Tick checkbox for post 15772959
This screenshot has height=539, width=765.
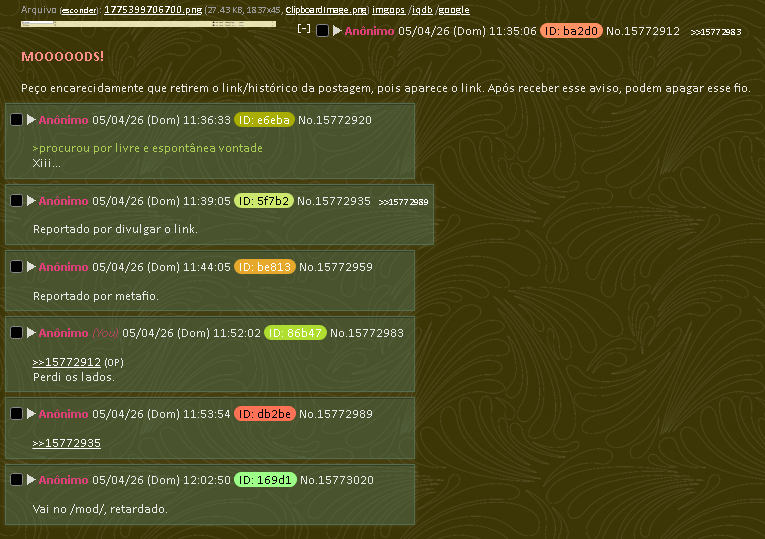pyautogui.click(x=17, y=267)
